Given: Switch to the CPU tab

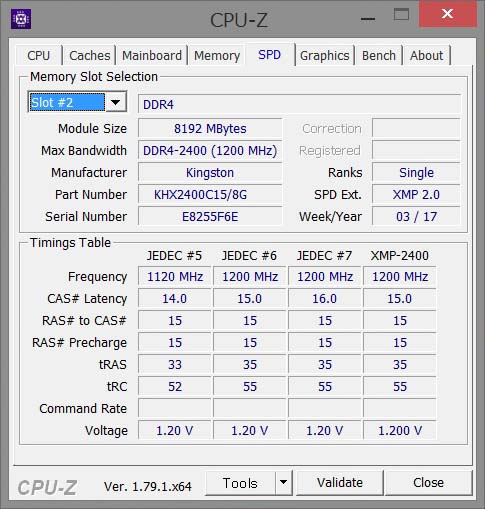Looking at the screenshot, I should click(x=39, y=55).
